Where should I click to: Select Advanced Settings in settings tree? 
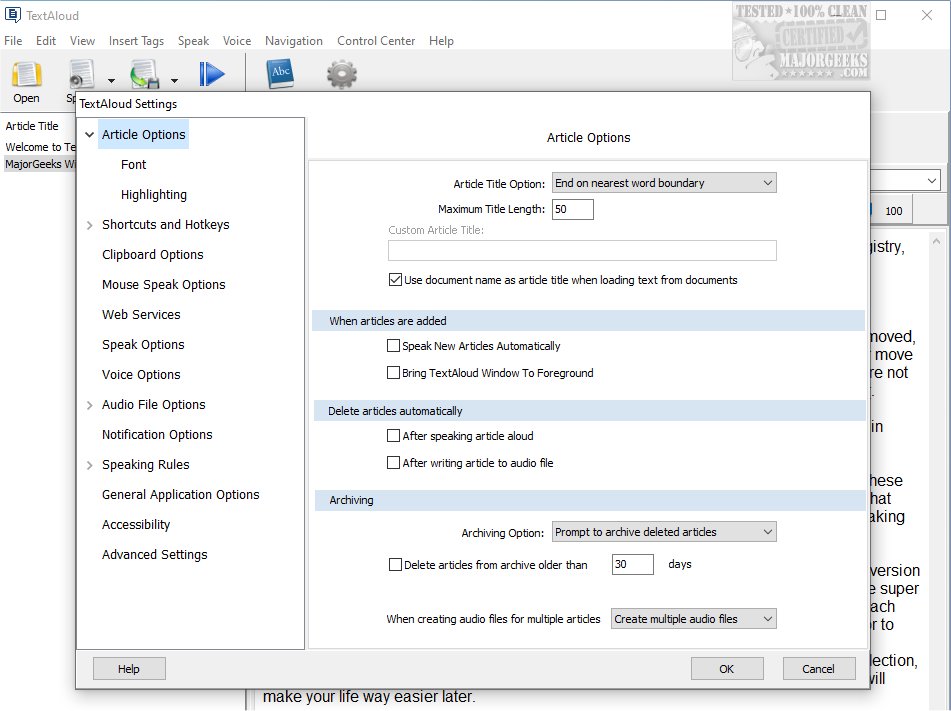click(154, 554)
